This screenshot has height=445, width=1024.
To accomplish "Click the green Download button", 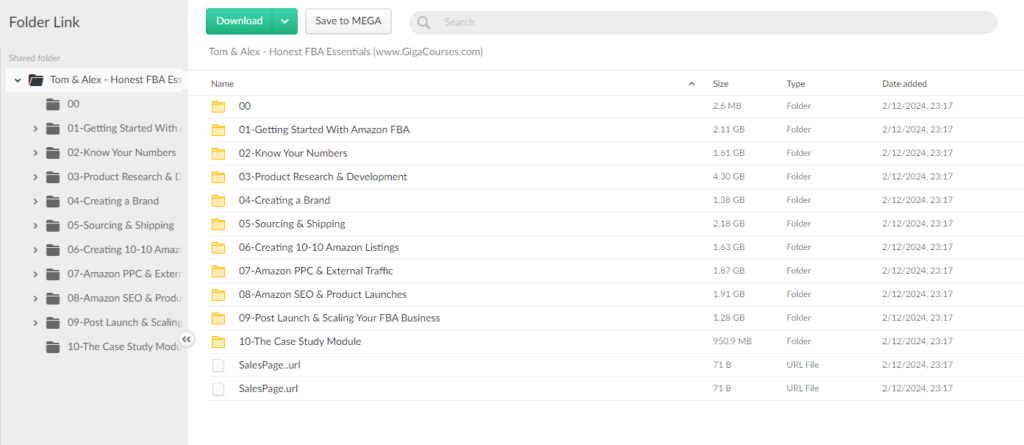I will tap(240, 21).
